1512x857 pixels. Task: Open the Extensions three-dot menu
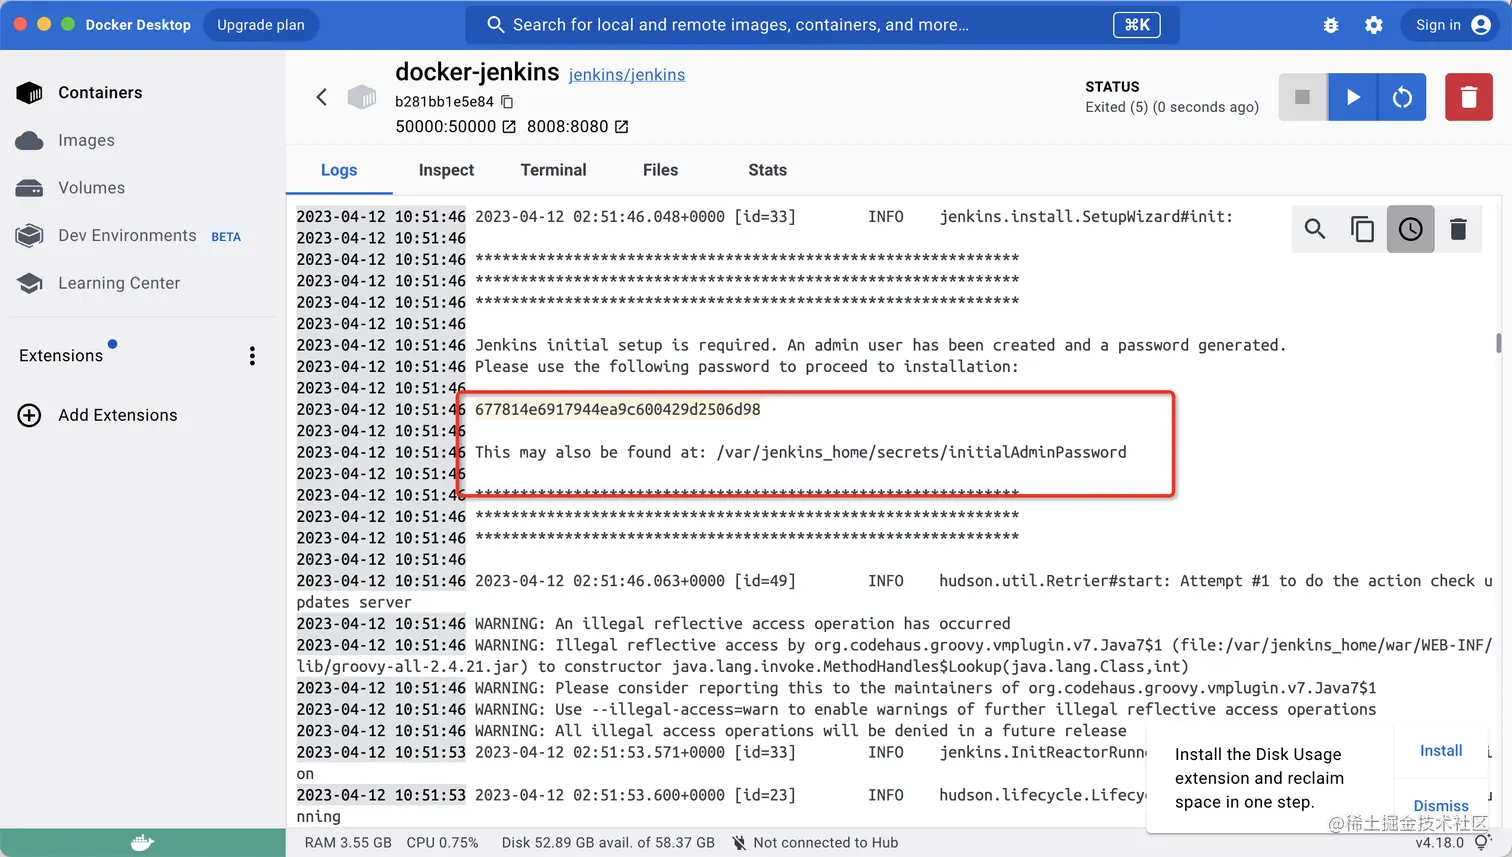252,356
